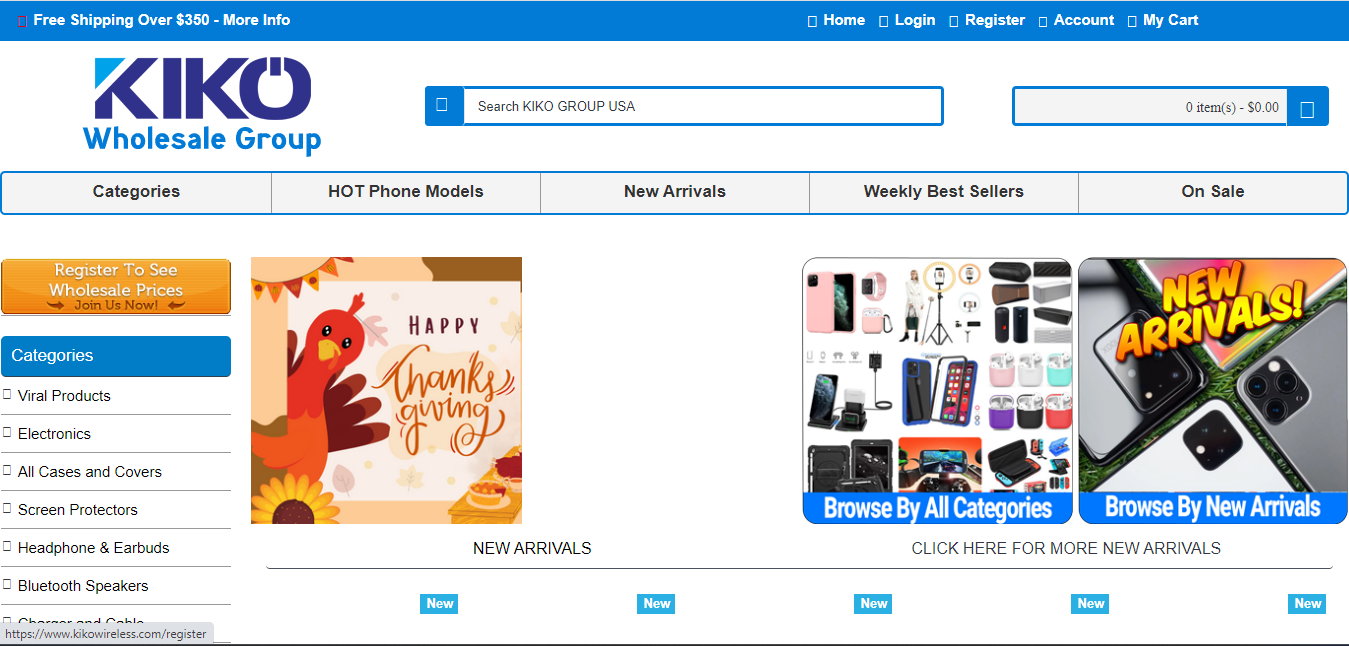Image resolution: width=1349 pixels, height=646 pixels.
Task: Click the Account icon in top bar
Action: click(1043, 21)
